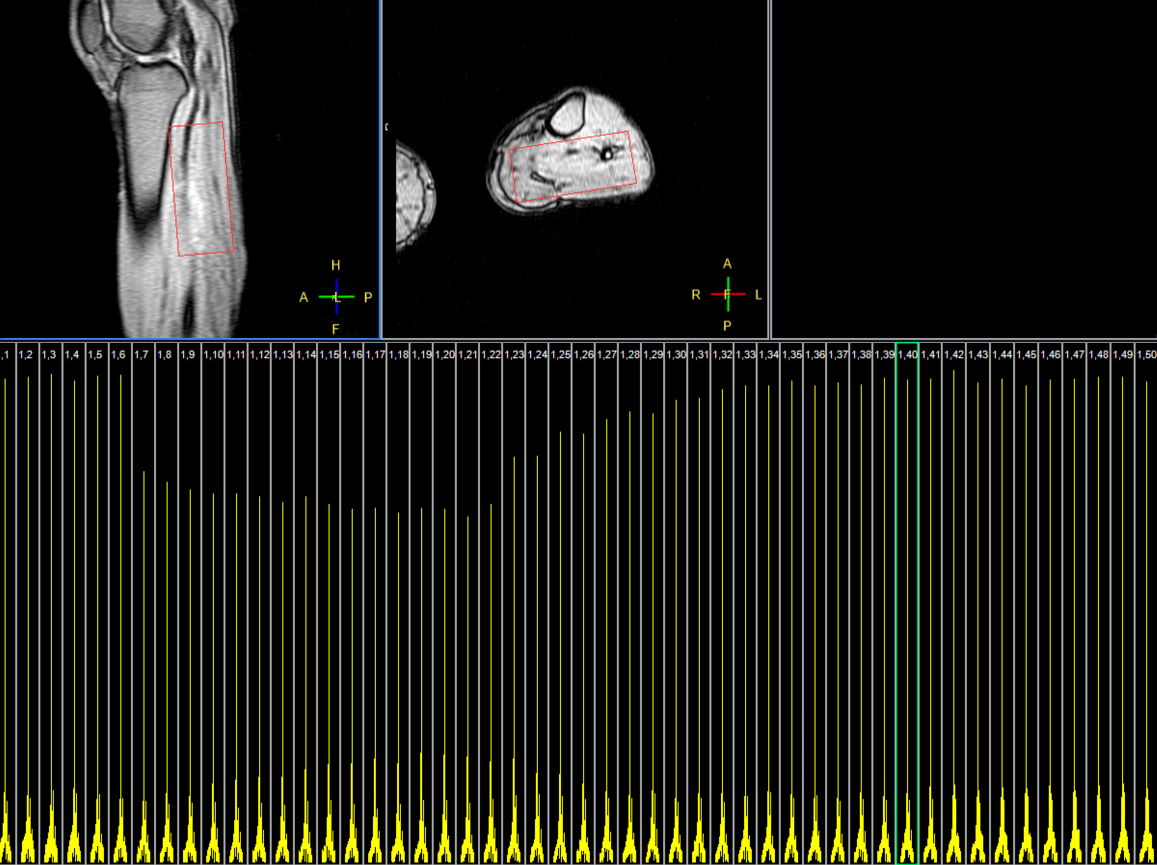Open spectrum column header labeled 1,30

pos(677,354)
